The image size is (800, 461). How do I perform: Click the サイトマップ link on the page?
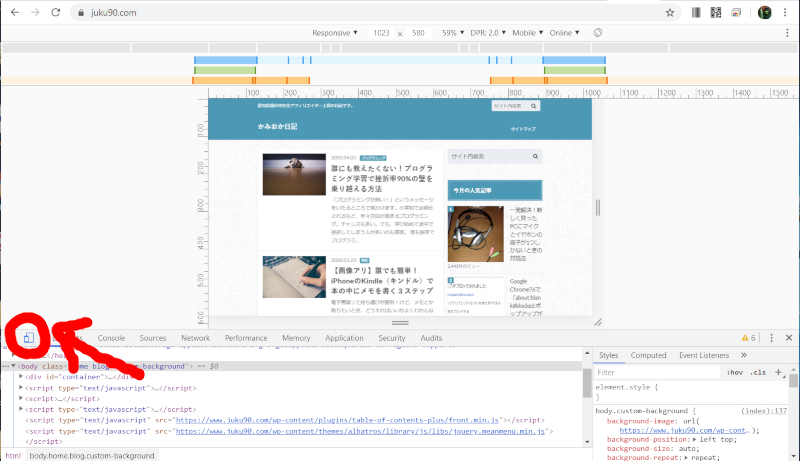click(x=523, y=129)
